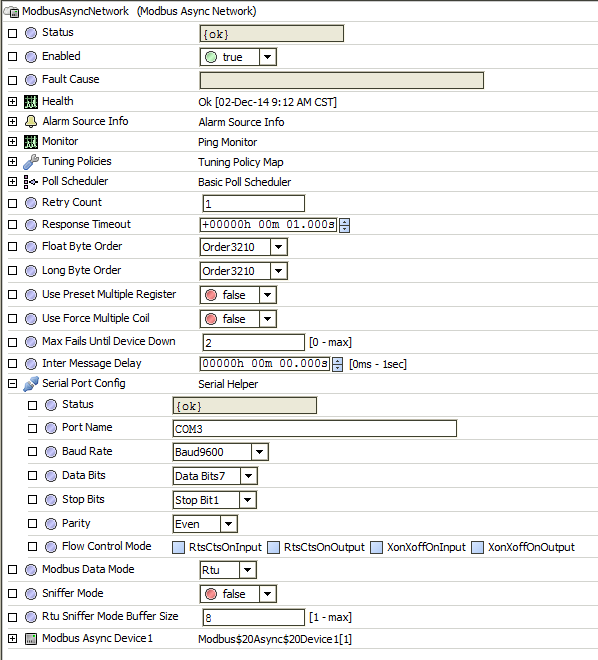Click the Modbus Async Device1 icon
Image resolution: width=598 pixels, height=660 pixels.
[31, 639]
